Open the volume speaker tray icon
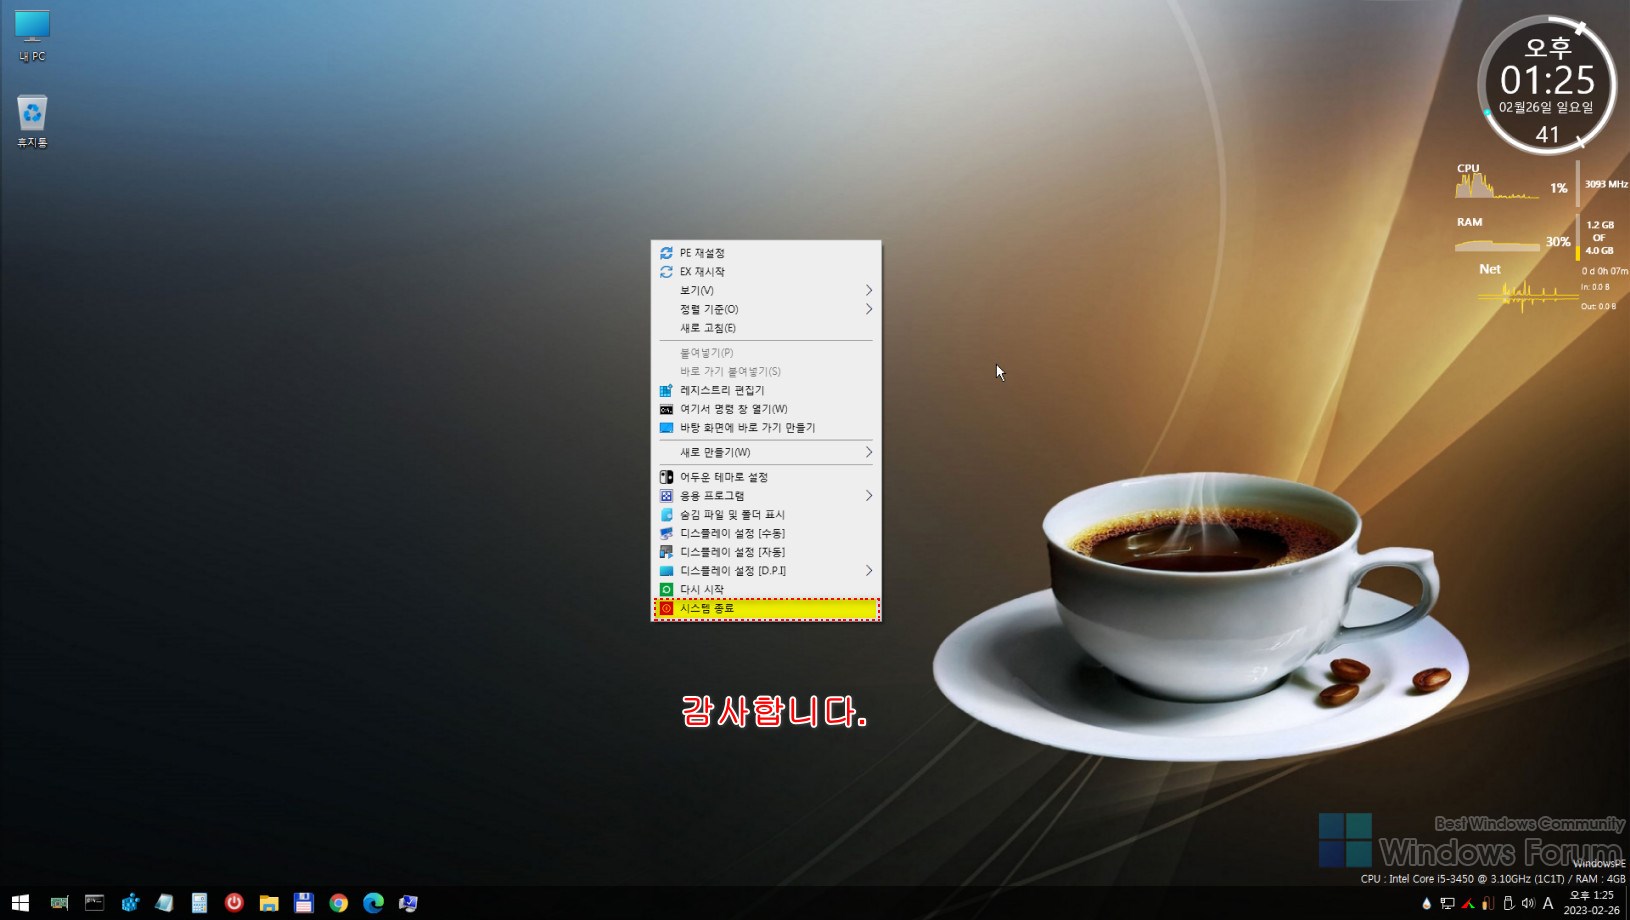The image size is (1630, 920). pyautogui.click(x=1528, y=903)
